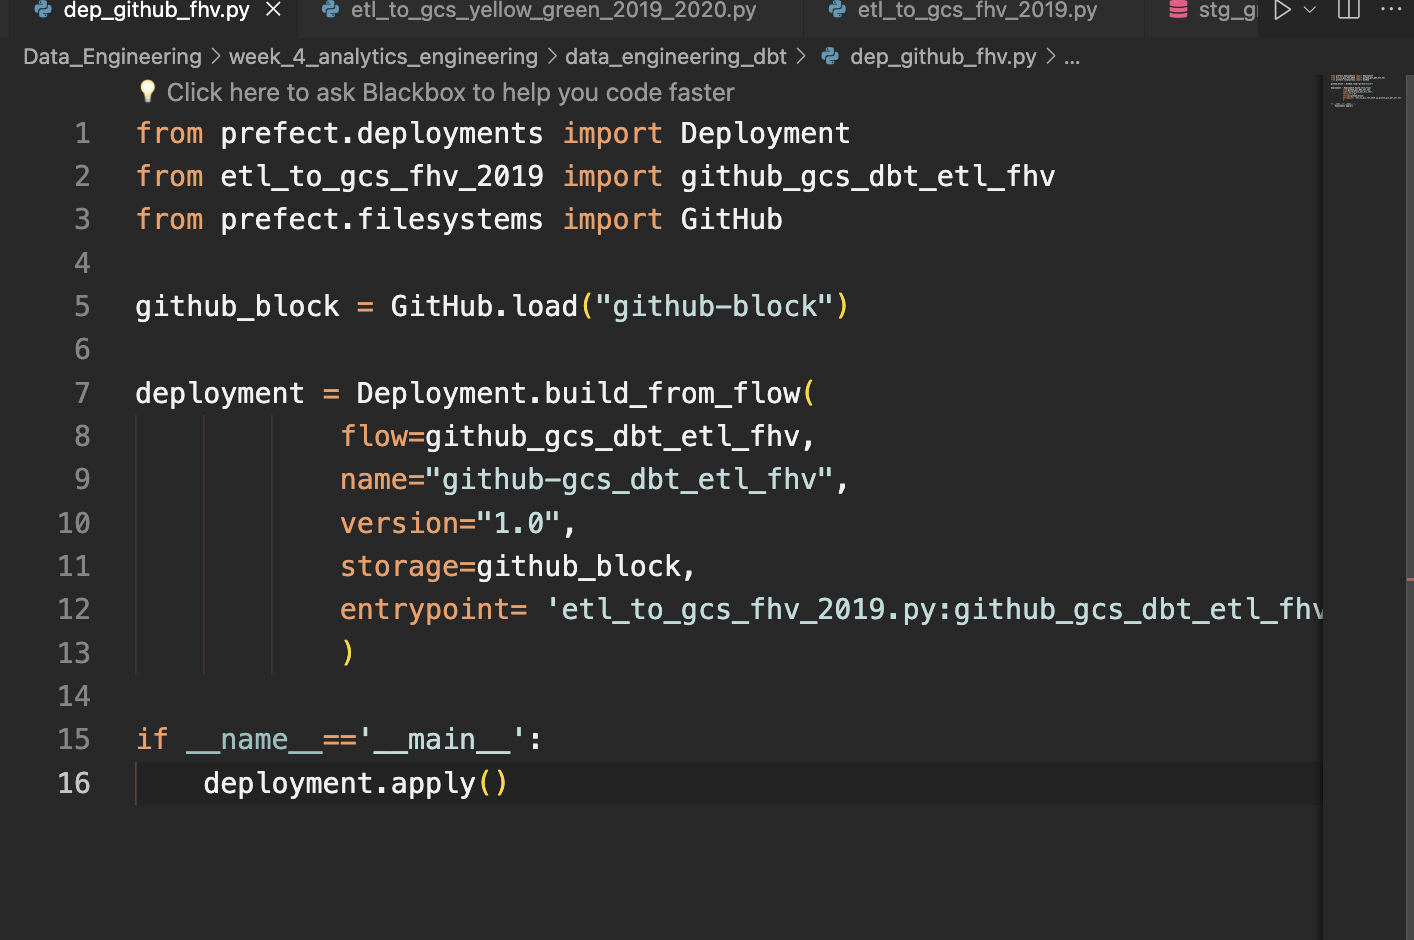The height and width of the screenshot is (940, 1414).
Task: Select Data_Engineering breadcrumb folder
Action: point(112,57)
